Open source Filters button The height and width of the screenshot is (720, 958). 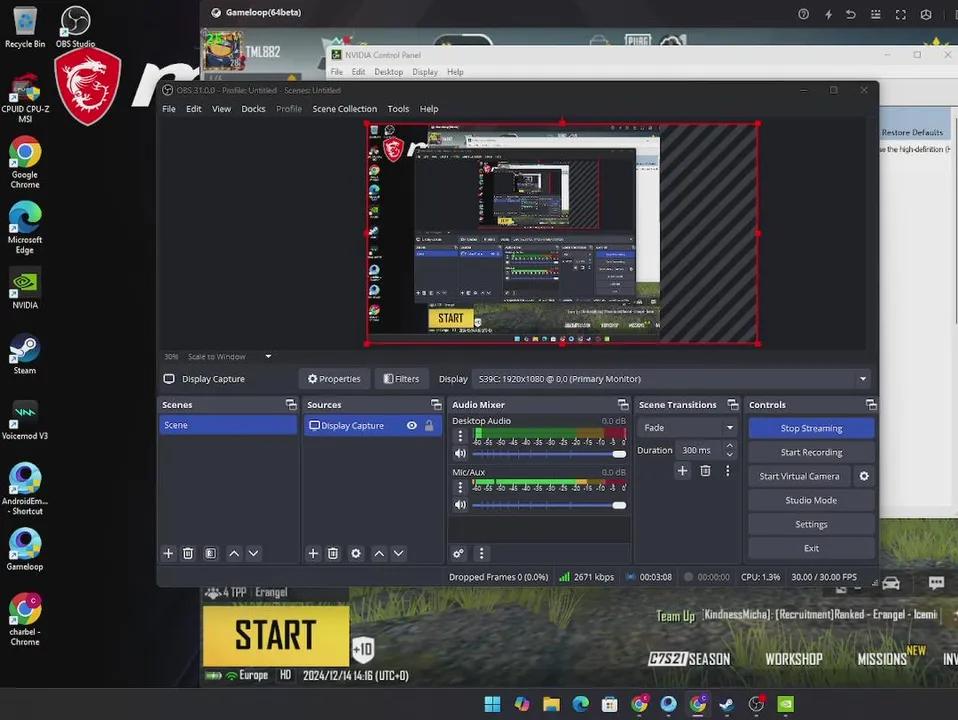point(401,379)
